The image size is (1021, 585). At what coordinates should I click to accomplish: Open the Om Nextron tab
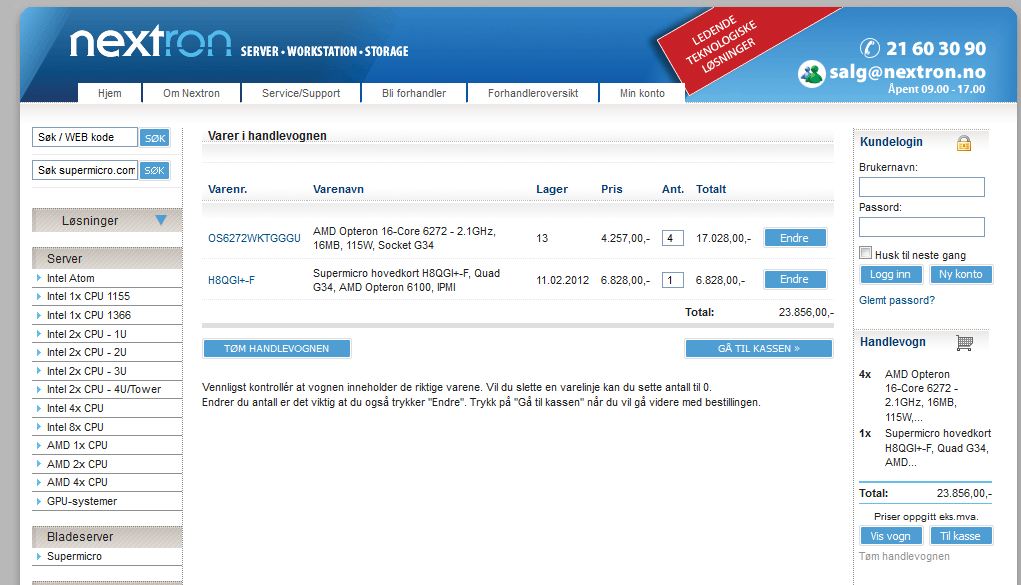point(191,93)
